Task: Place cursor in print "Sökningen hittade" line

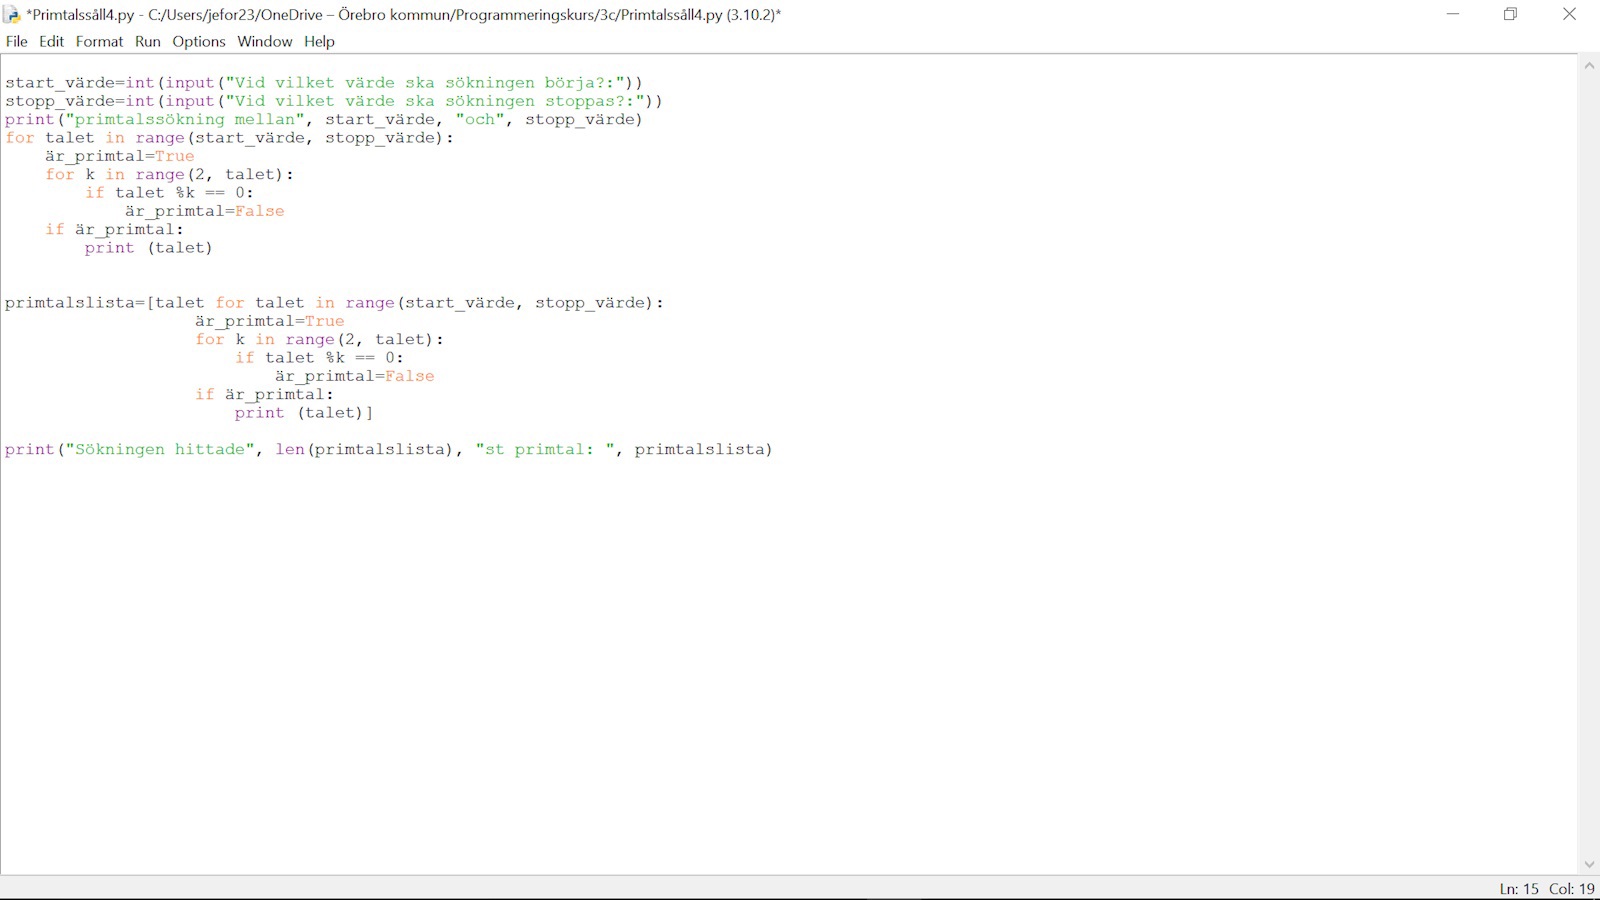Action: [x=388, y=450]
